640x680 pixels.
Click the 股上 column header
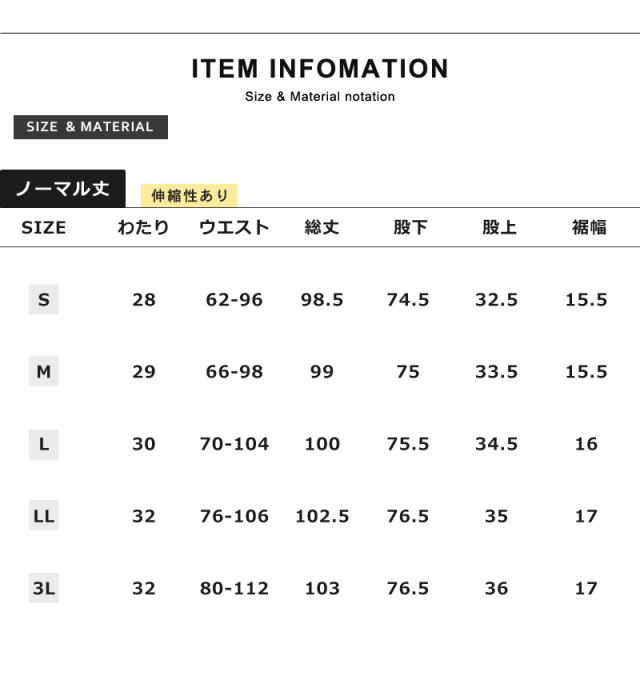click(x=498, y=227)
